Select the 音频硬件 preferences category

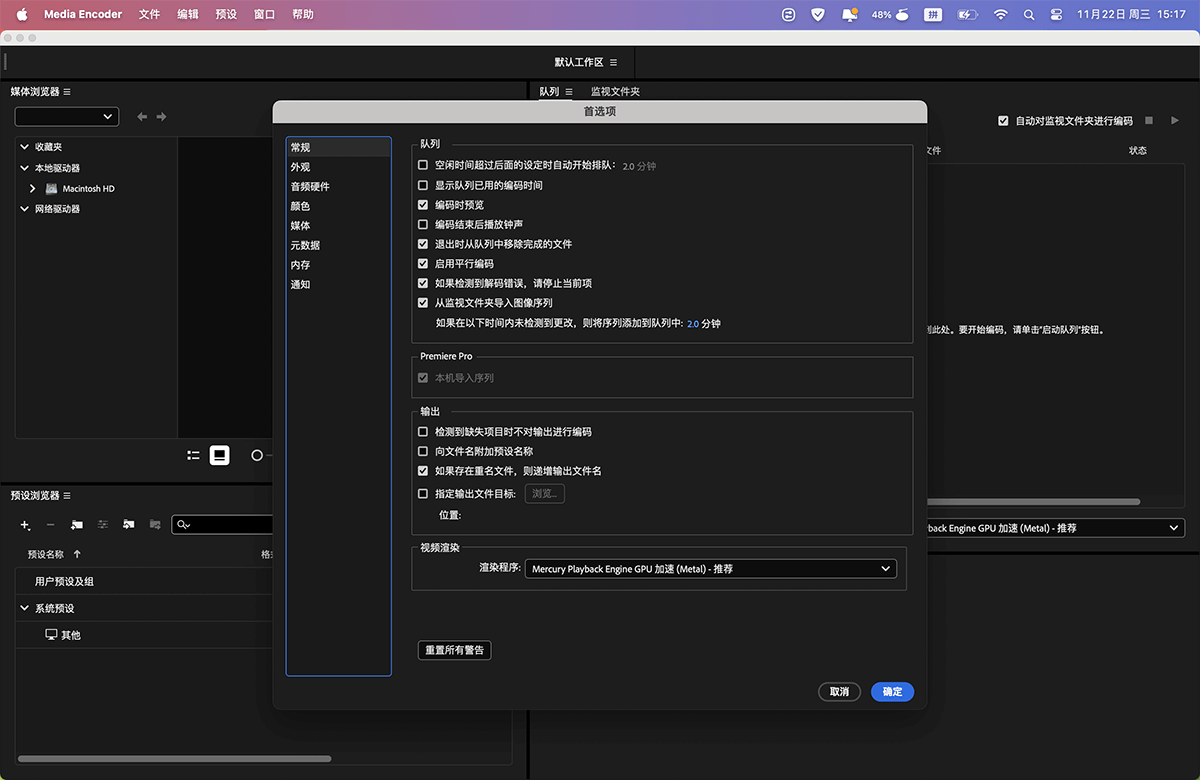coord(310,186)
